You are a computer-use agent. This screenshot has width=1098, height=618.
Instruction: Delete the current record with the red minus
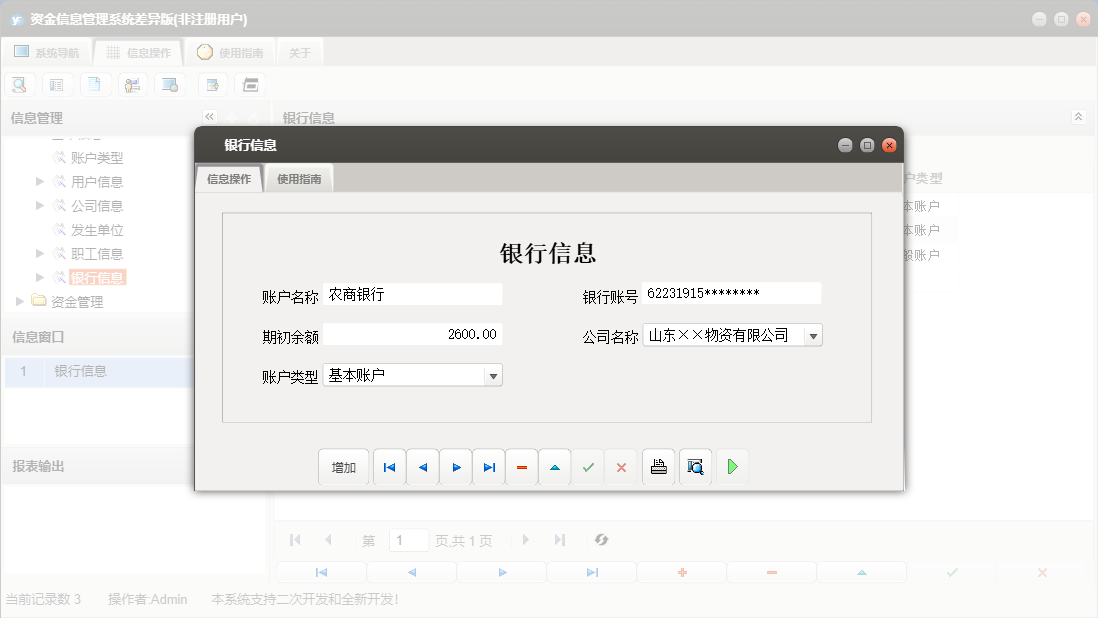[x=522, y=466]
